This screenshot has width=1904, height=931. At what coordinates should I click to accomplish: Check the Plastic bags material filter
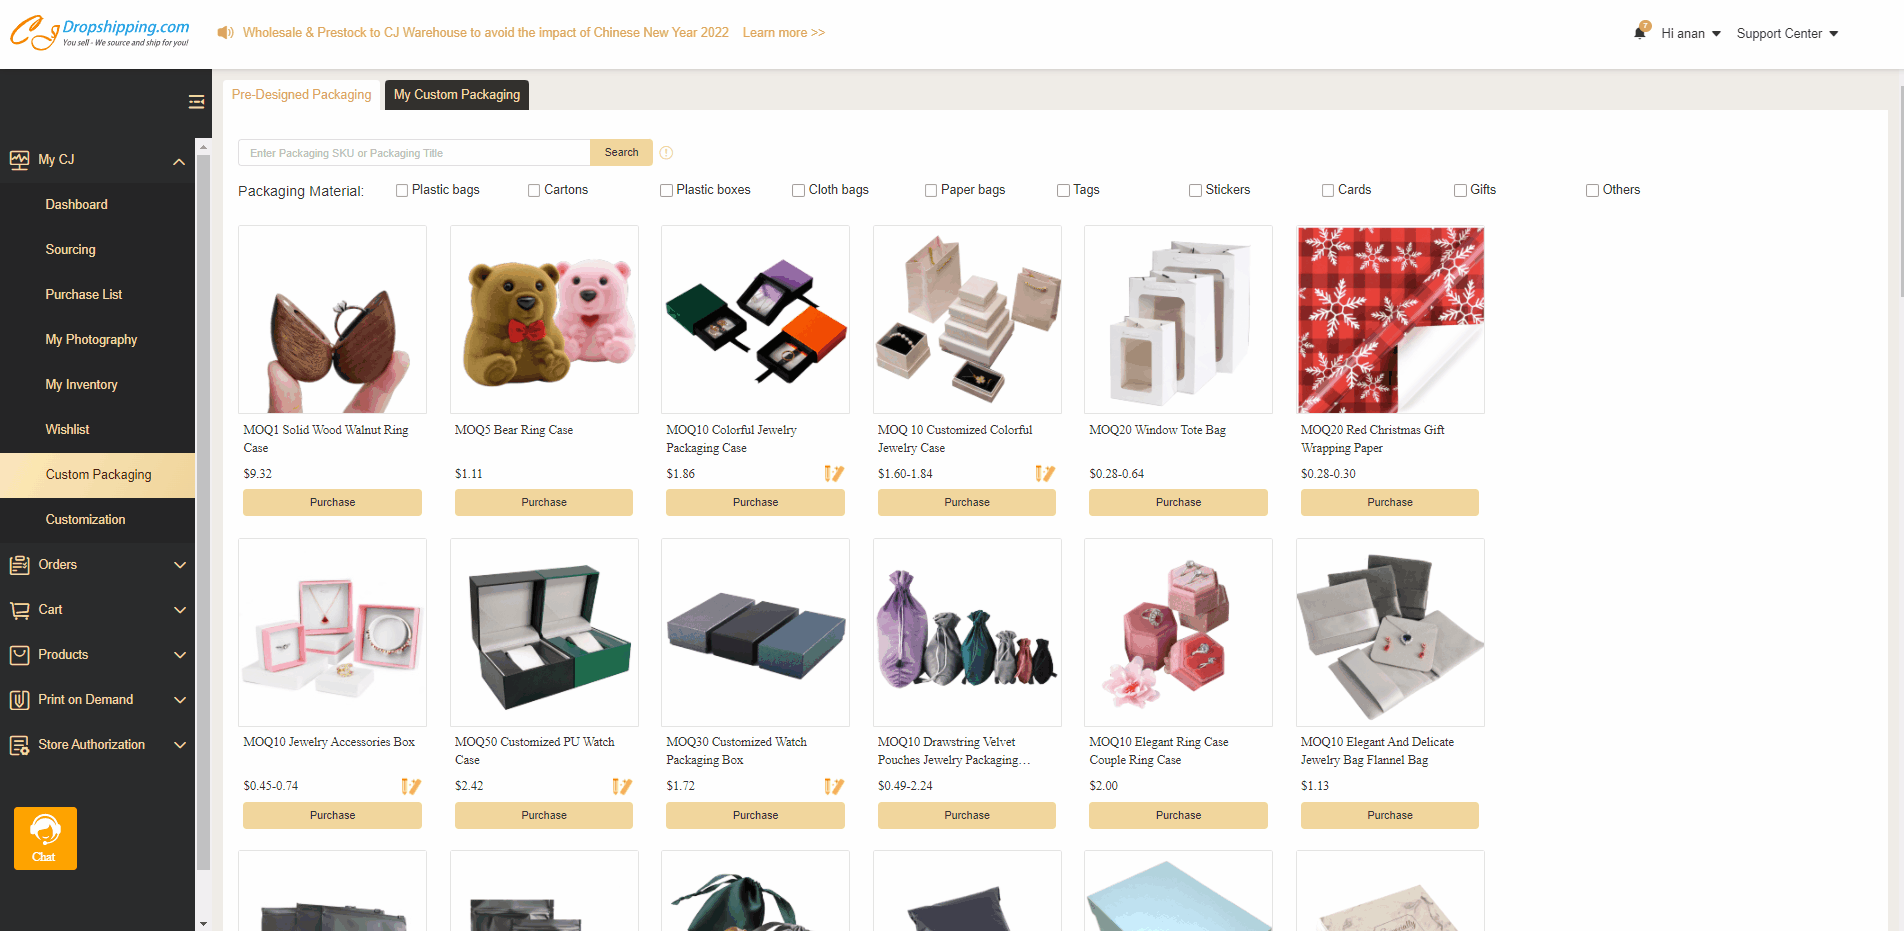point(402,190)
